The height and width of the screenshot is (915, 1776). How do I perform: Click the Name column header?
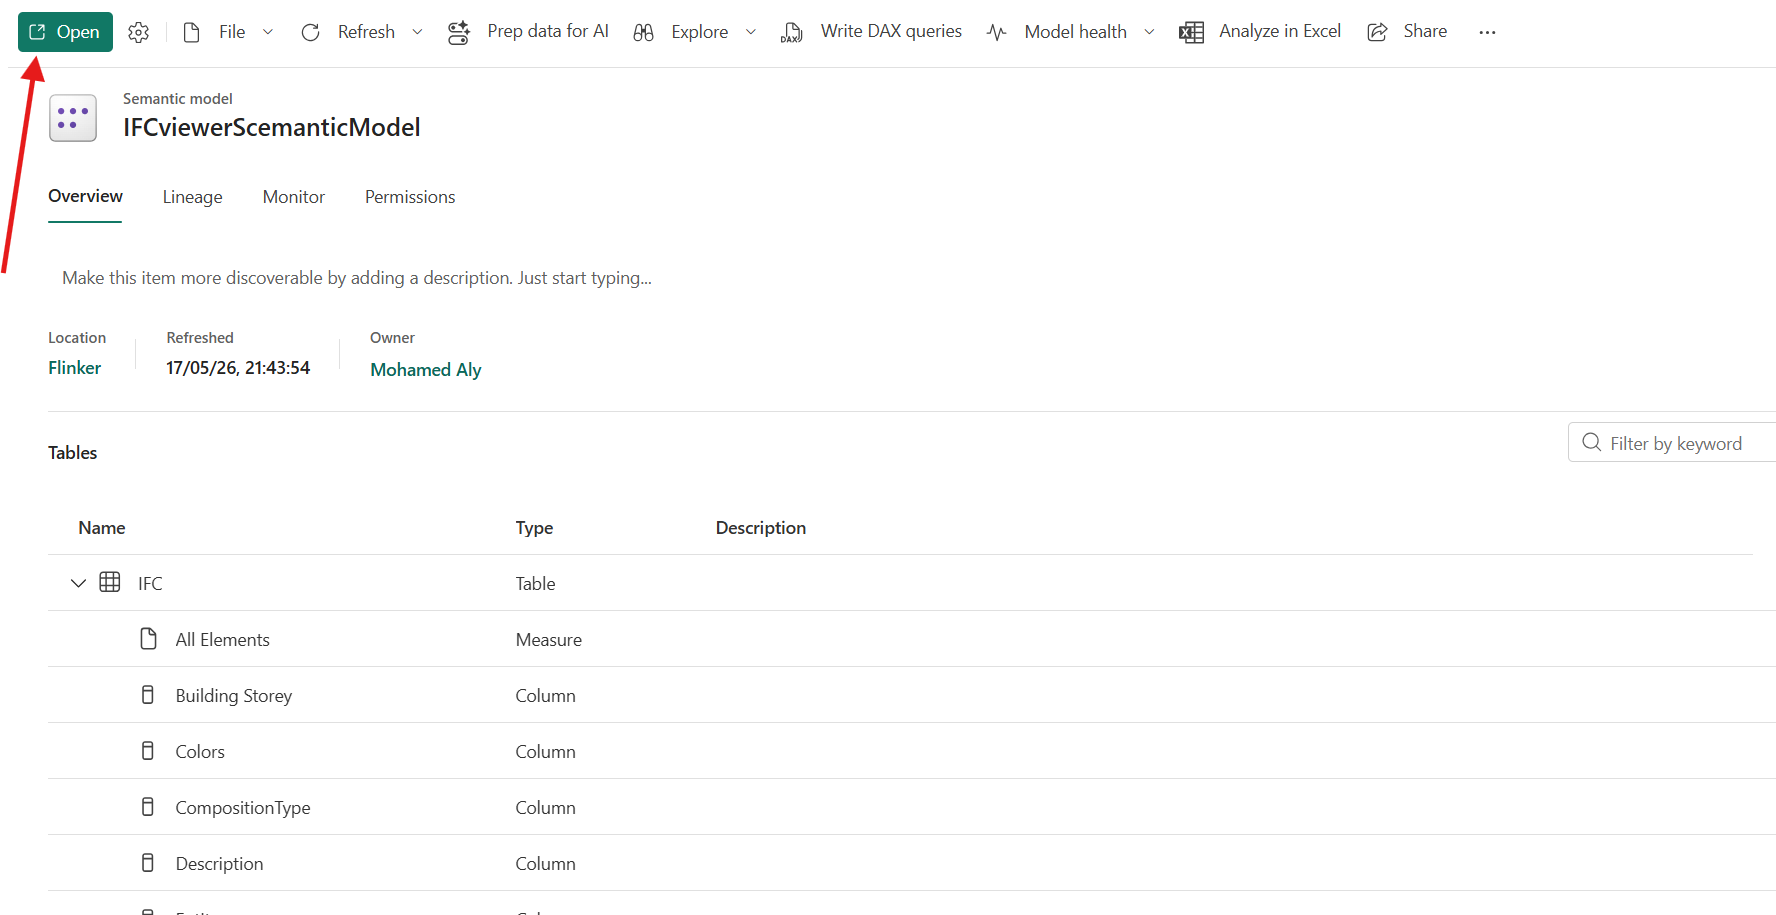[x=102, y=528]
